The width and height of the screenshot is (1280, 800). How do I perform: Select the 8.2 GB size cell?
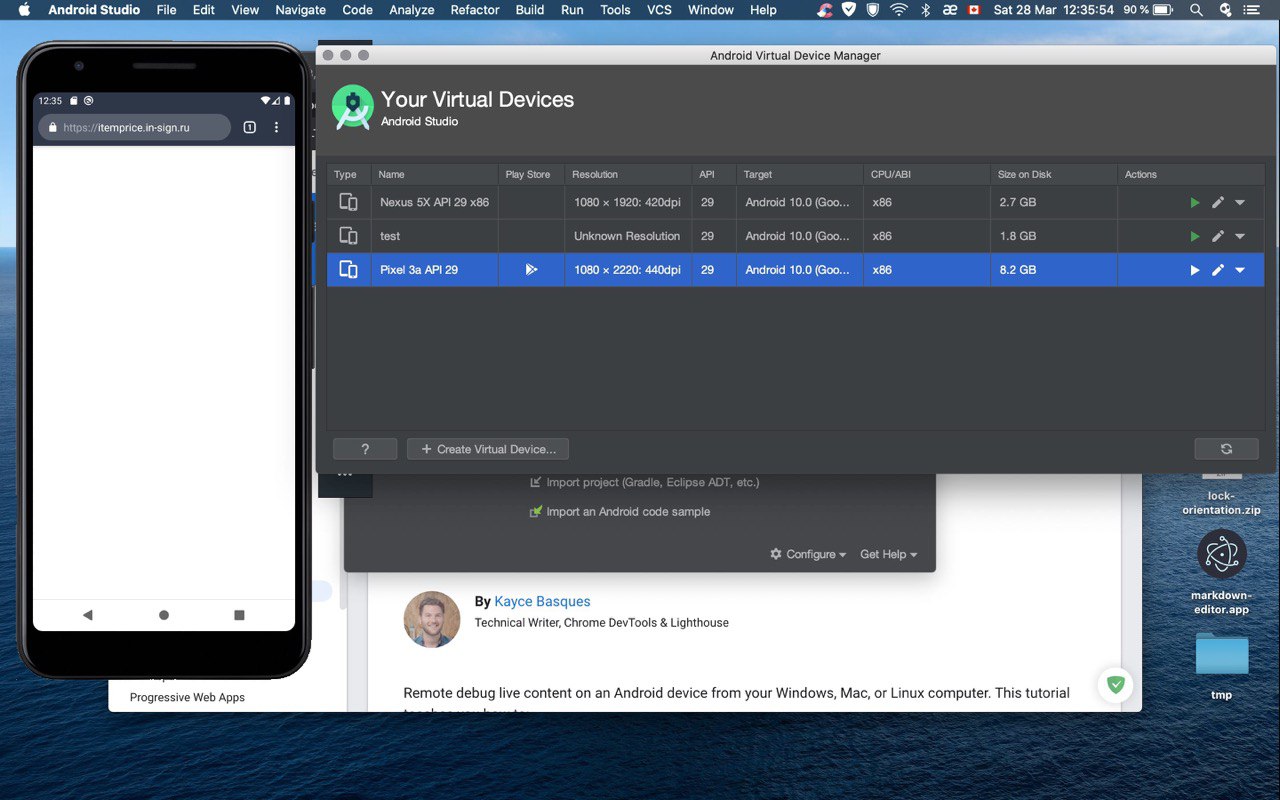[1054, 270]
